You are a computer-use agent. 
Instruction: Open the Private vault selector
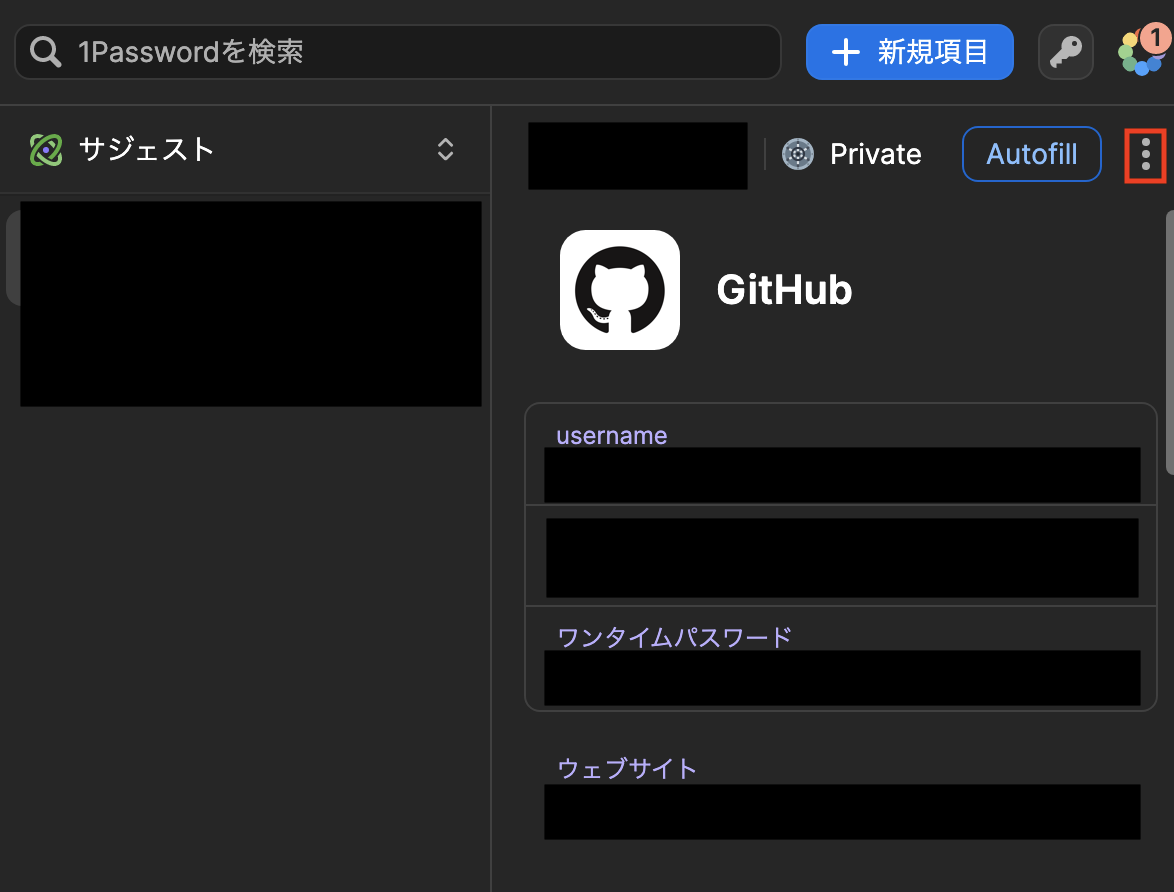click(x=852, y=154)
